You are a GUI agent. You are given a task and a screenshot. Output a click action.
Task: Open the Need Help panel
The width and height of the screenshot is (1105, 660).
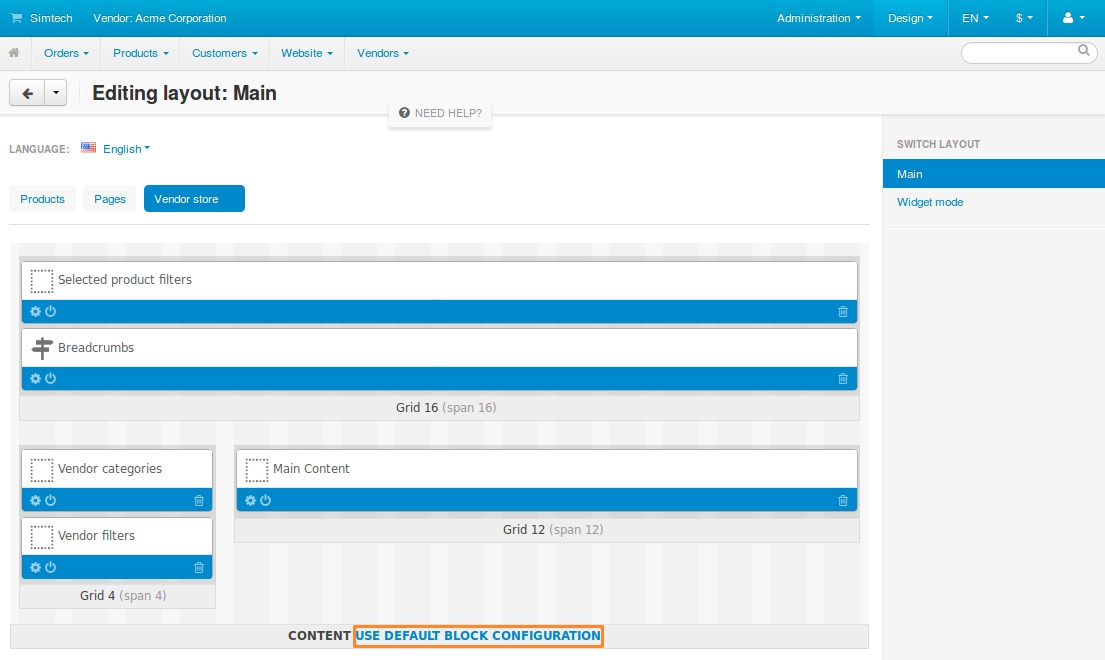tap(440, 113)
